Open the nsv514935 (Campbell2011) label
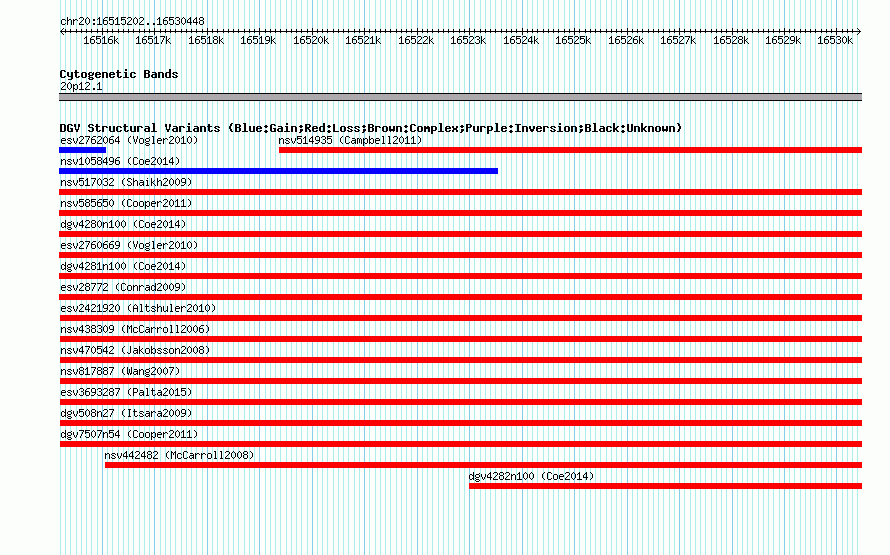 [350, 140]
